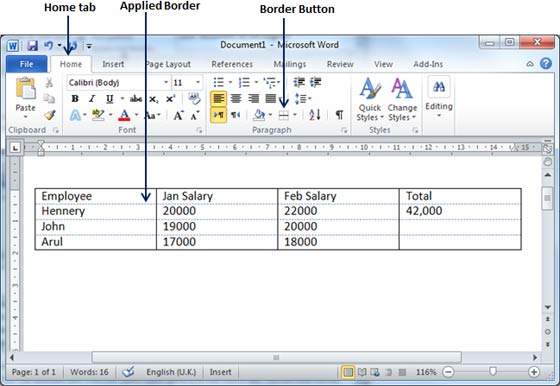Toggle Show/Hide paragraph marks

340,115
